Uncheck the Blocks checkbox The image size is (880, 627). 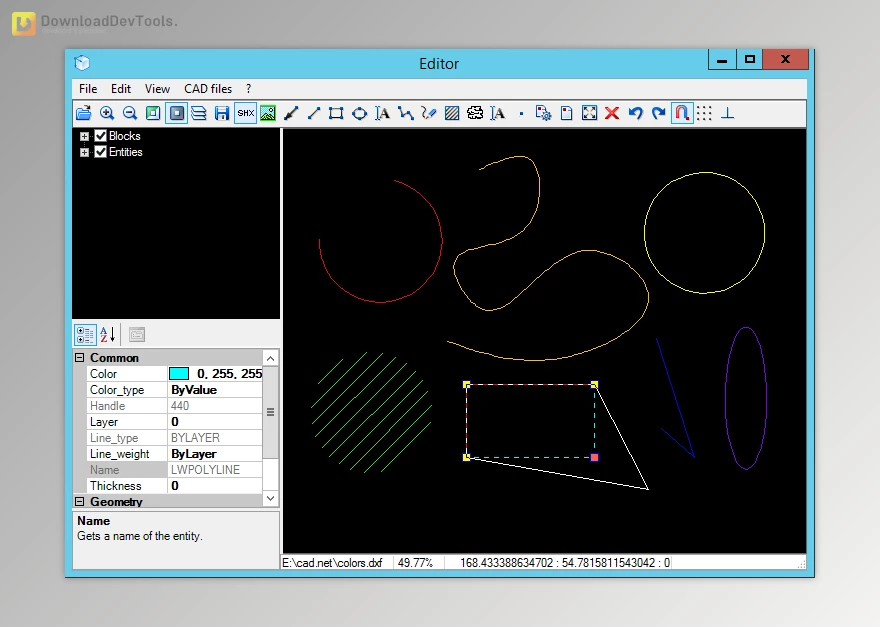[100, 136]
